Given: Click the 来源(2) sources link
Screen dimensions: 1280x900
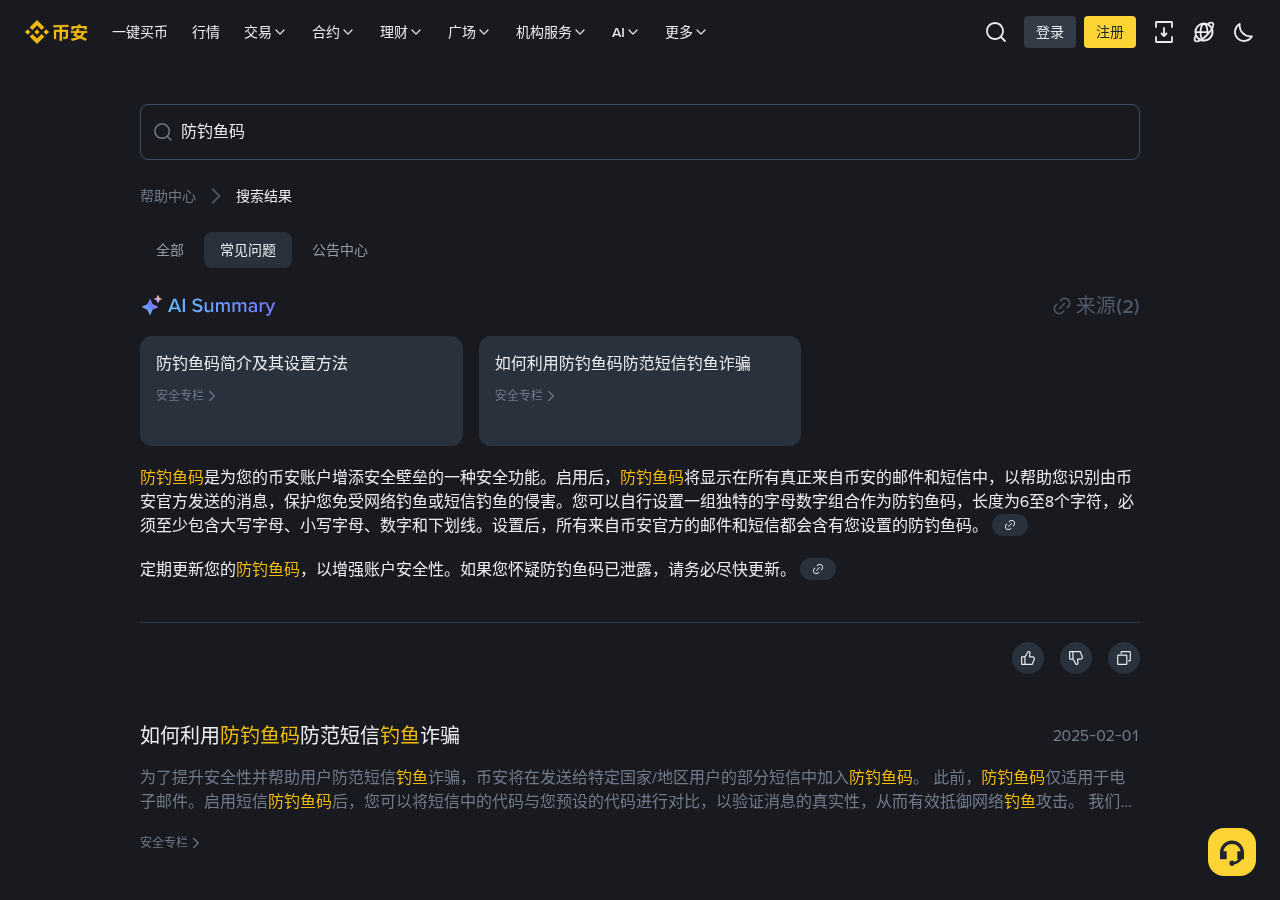Looking at the screenshot, I should [x=1097, y=306].
